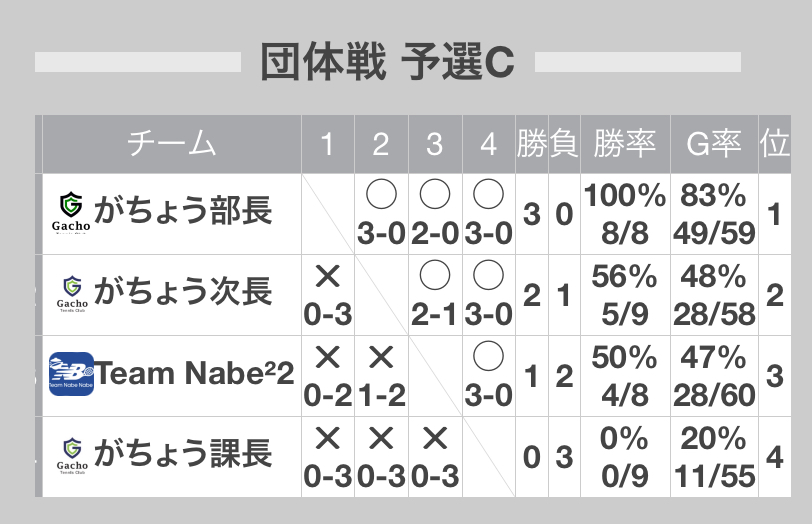
Task: Select the win circle 3-0 in 部長 row column 2
Action: (x=381, y=214)
